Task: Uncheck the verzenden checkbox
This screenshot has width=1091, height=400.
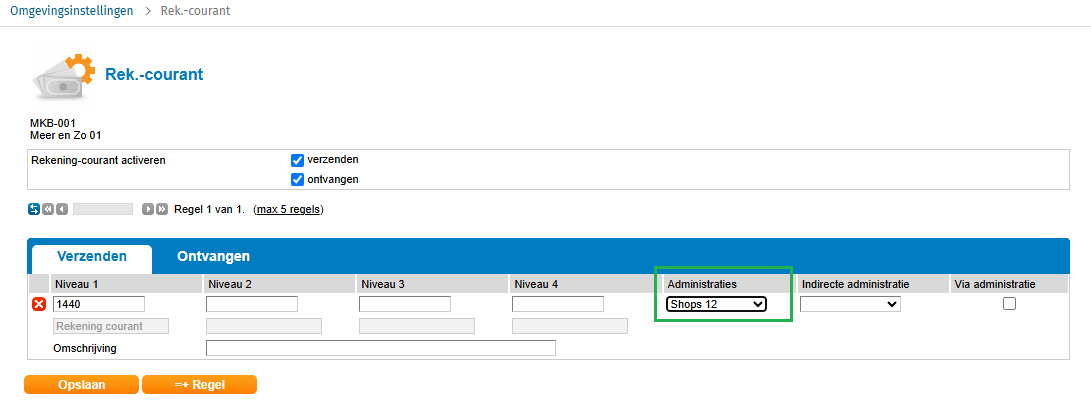Action: [297, 160]
